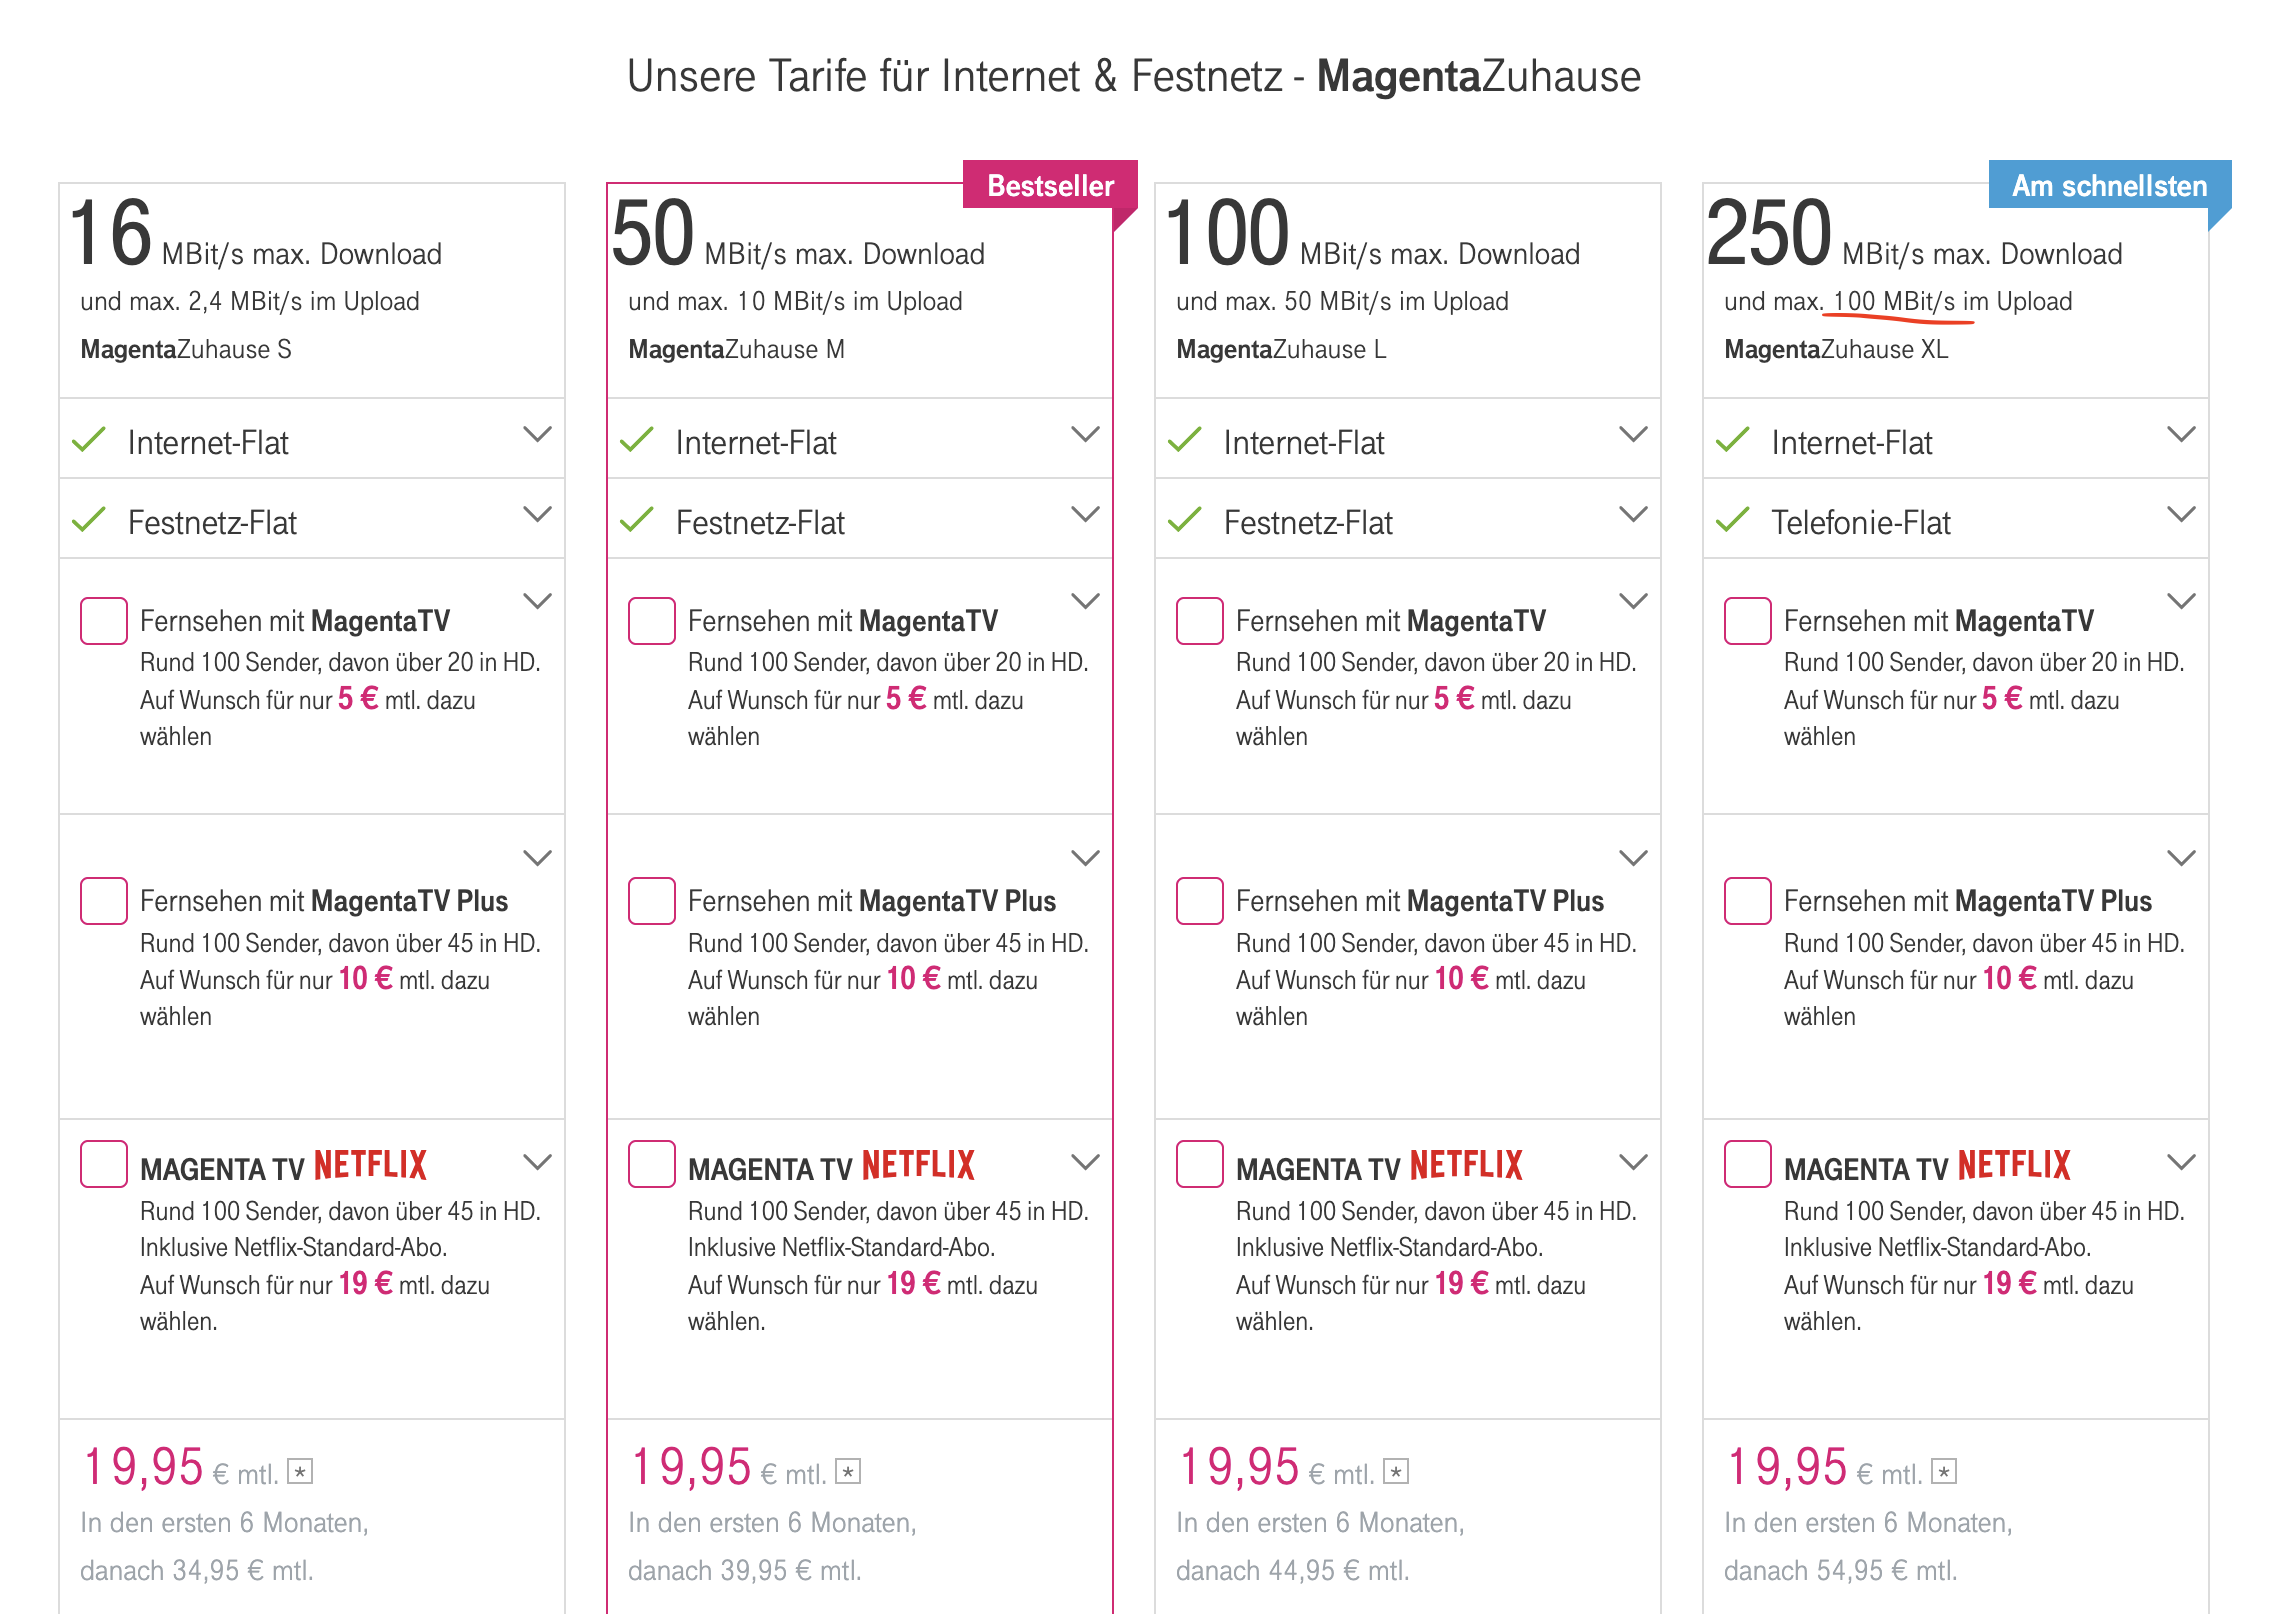Click the Bestseller badge on the 50 MBit plan
This screenshot has width=2270, height=1614.
pyautogui.click(x=1050, y=185)
